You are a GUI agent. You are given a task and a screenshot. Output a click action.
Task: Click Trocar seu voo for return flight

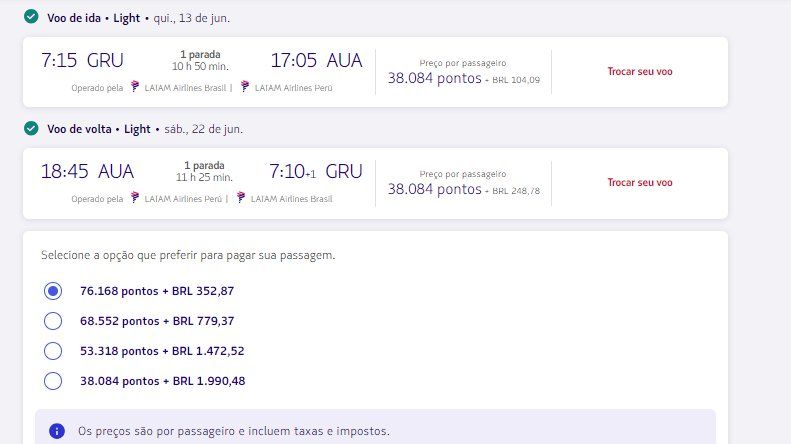tap(640, 182)
